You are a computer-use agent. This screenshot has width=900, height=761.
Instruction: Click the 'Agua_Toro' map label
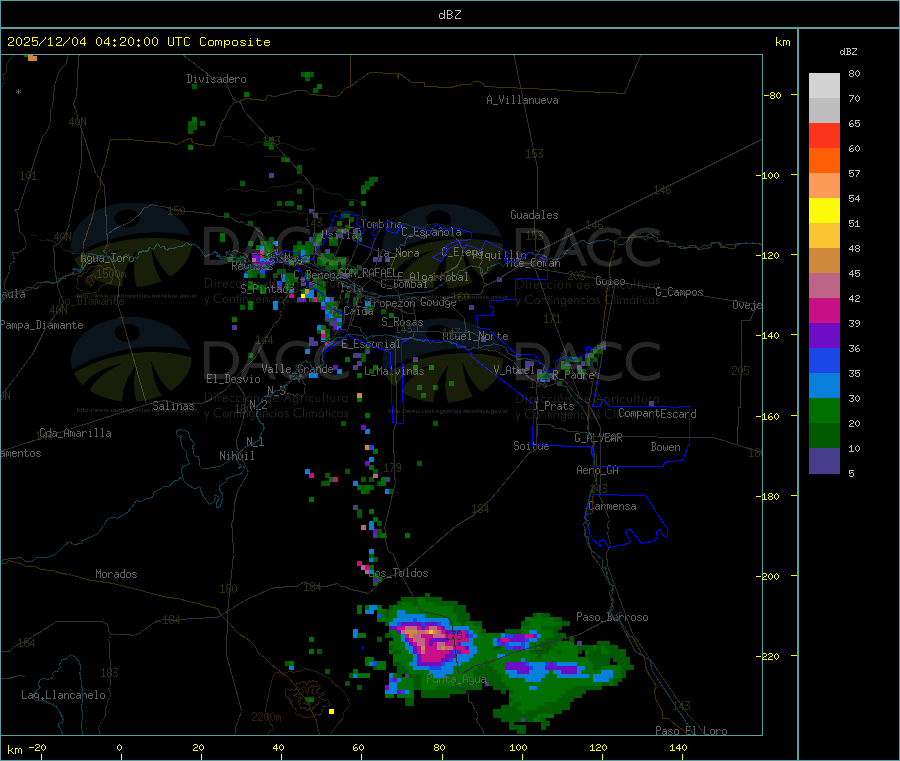(107, 258)
